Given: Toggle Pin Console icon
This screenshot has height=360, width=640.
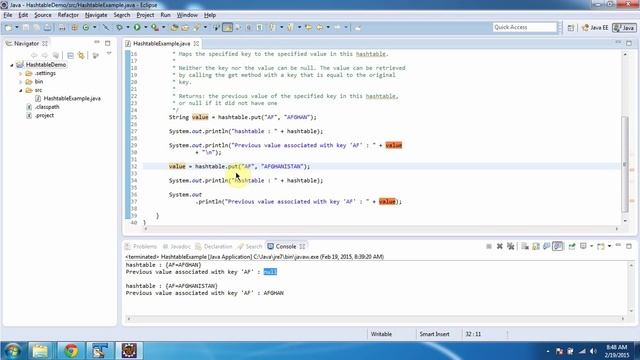Looking at the screenshot, I should (572, 247).
